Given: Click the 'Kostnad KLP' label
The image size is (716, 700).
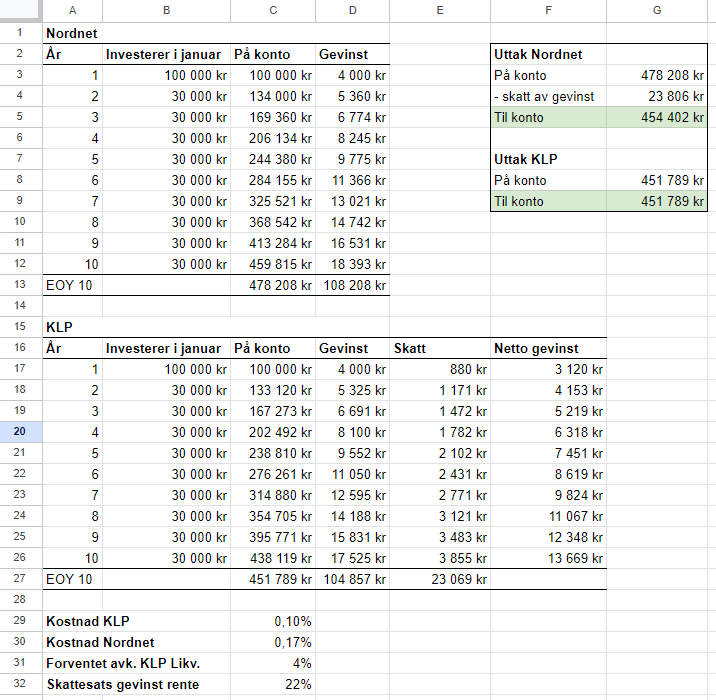Looking at the screenshot, I should tap(88, 621).
